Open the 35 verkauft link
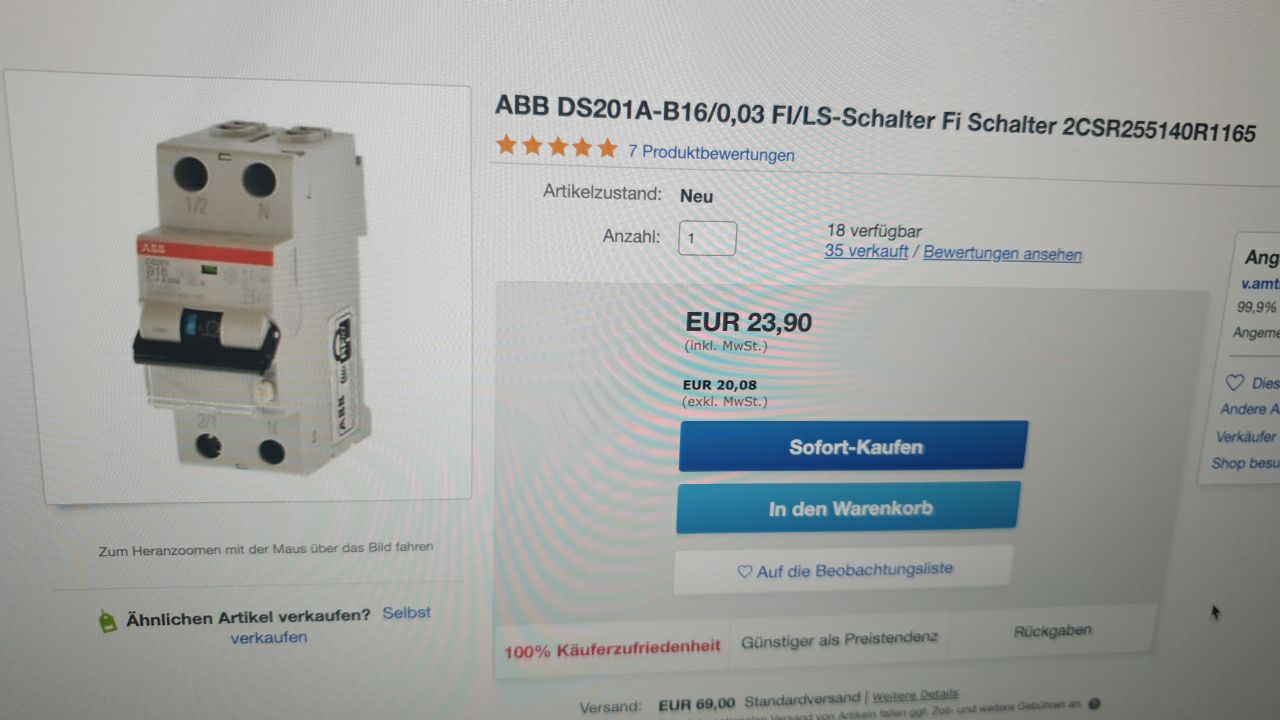This screenshot has width=1280, height=720. (866, 251)
